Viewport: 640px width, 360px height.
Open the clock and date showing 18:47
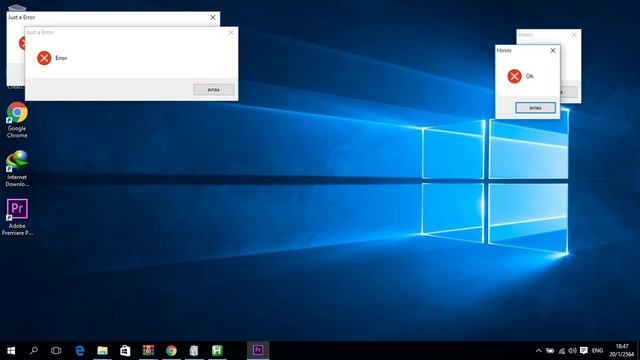622,351
